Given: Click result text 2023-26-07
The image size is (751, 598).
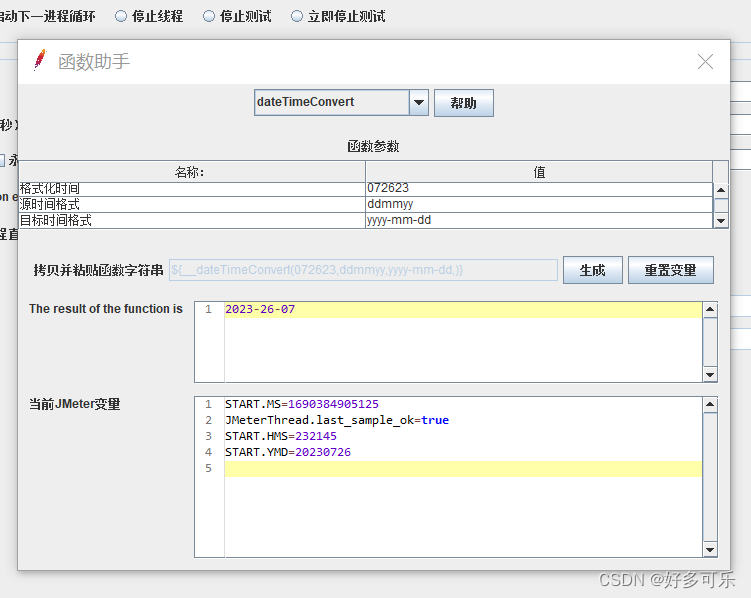Looking at the screenshot, I should tap(260, 309).
